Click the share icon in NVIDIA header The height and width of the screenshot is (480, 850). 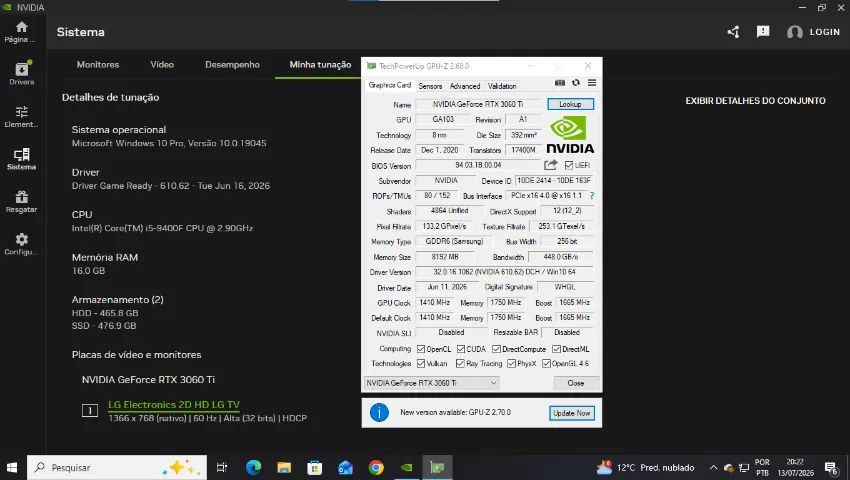[733, 32]
